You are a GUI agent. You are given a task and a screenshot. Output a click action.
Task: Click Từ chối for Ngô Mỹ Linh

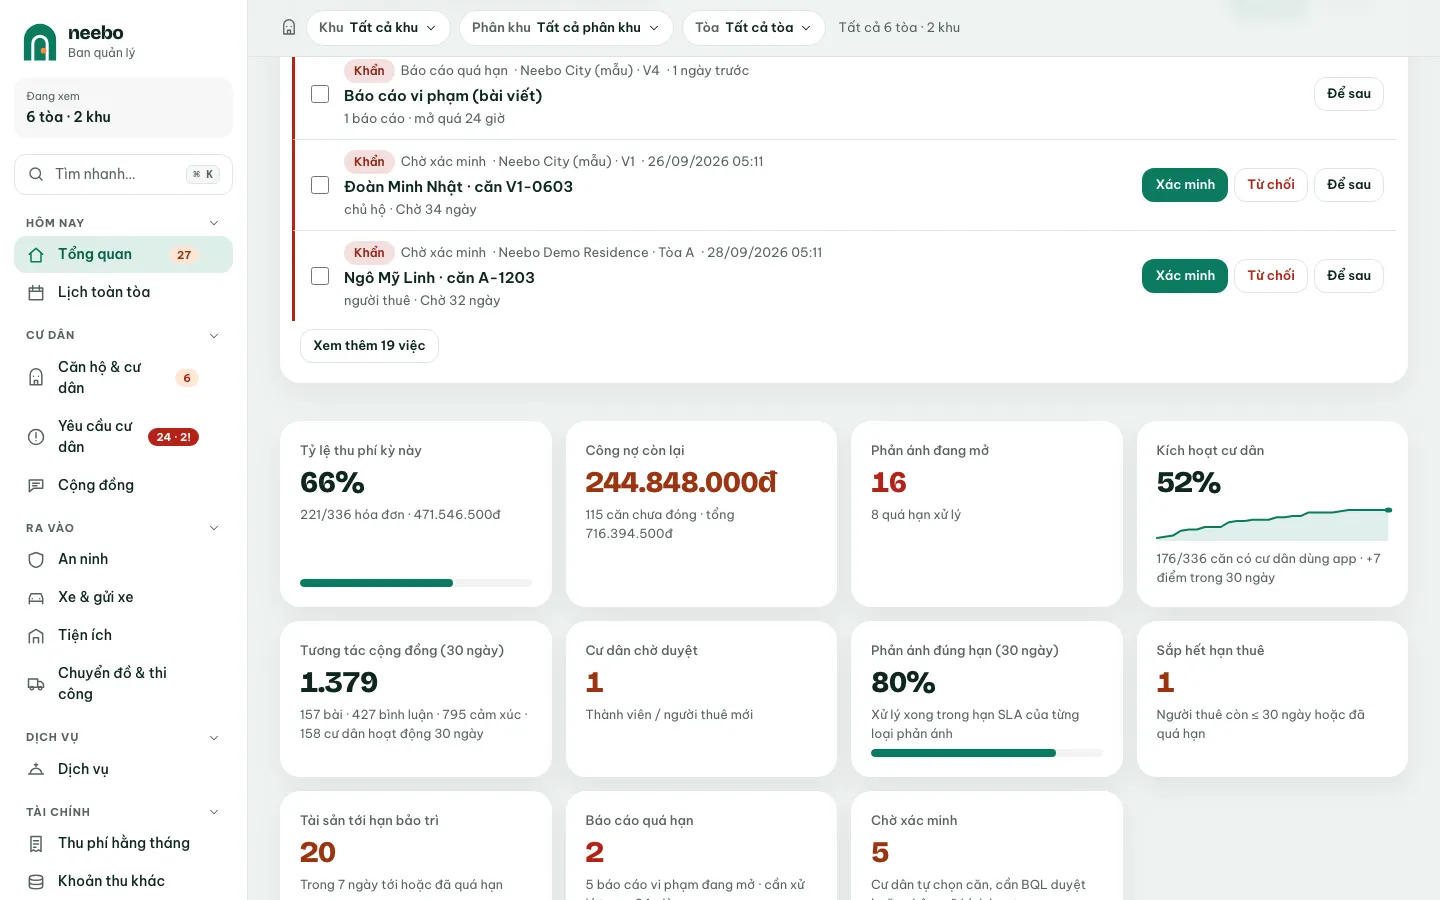pyautogui.click(x=1271, y=276)
